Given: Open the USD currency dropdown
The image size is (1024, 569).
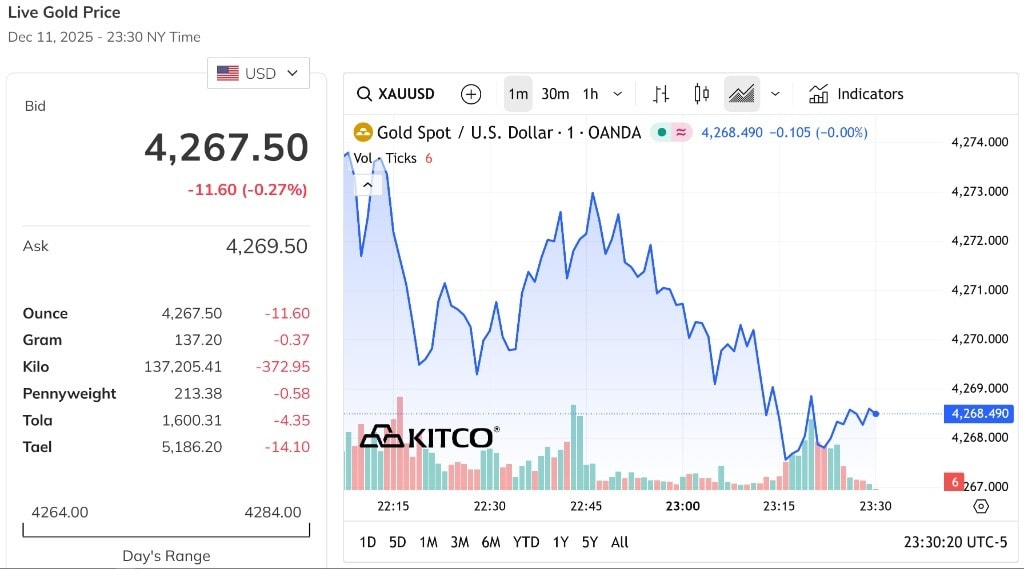Looking at the screenshot, I should click(x=258, y=73).
